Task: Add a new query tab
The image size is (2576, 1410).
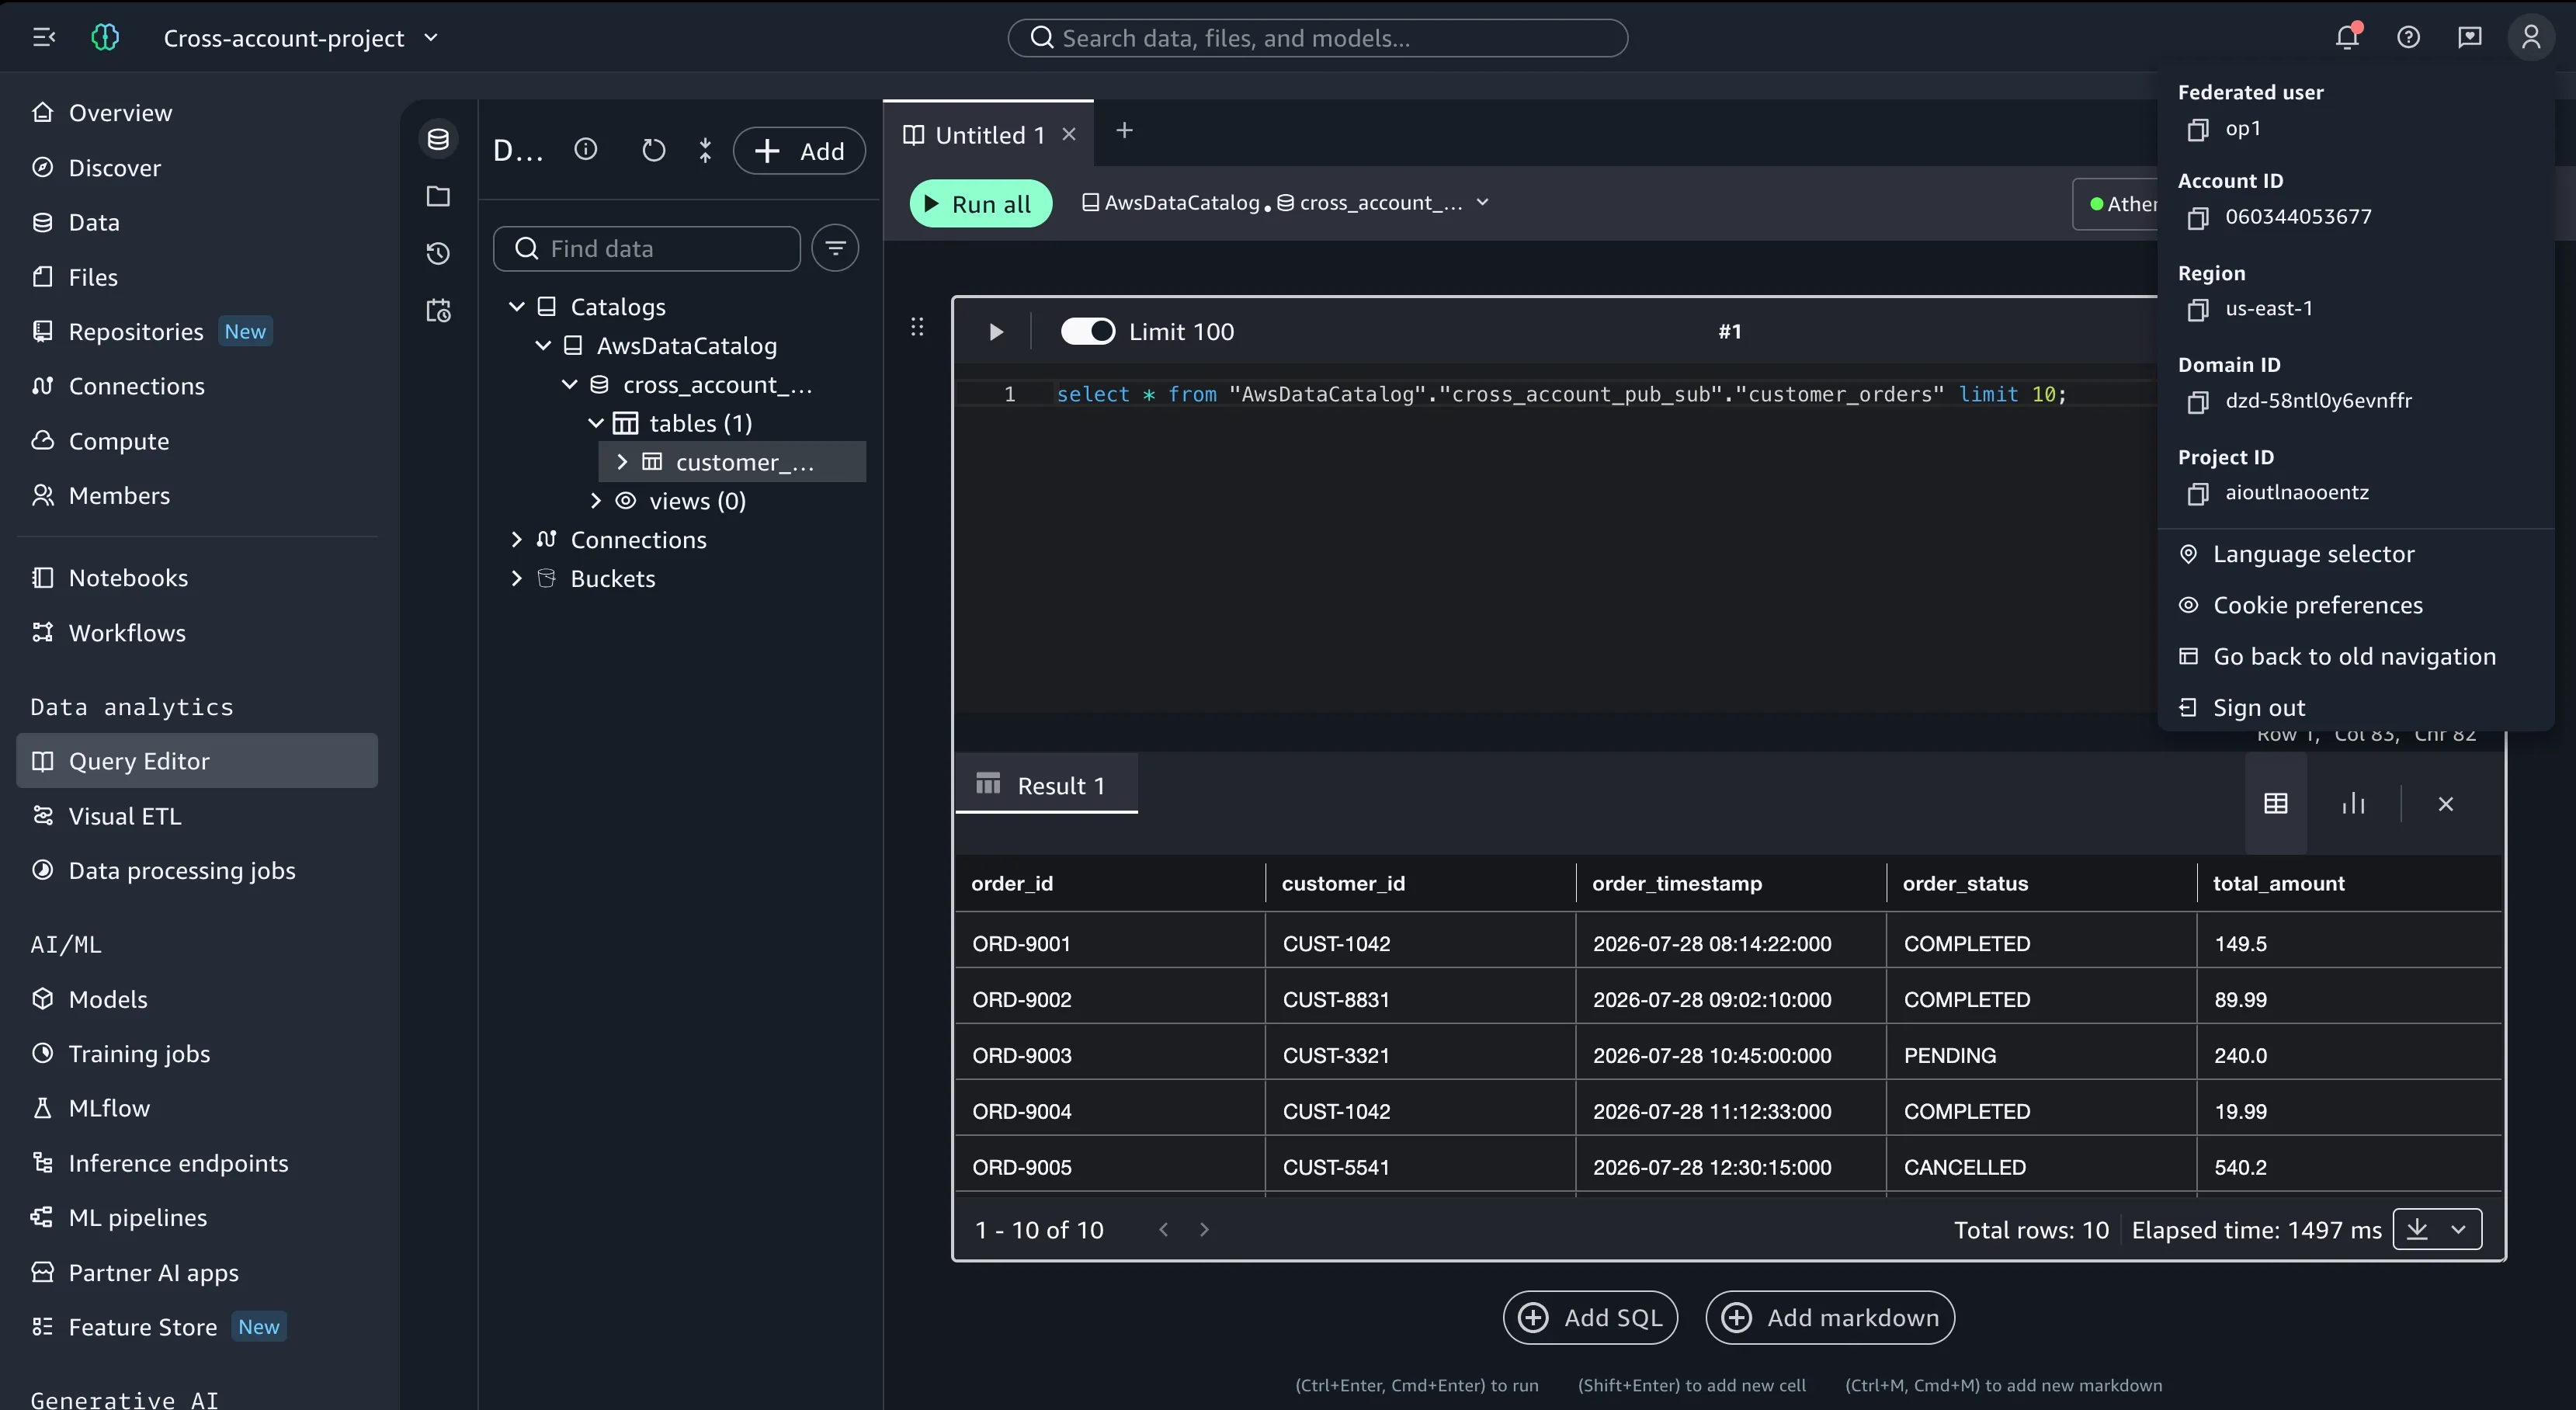Action: pos(1124,131)
